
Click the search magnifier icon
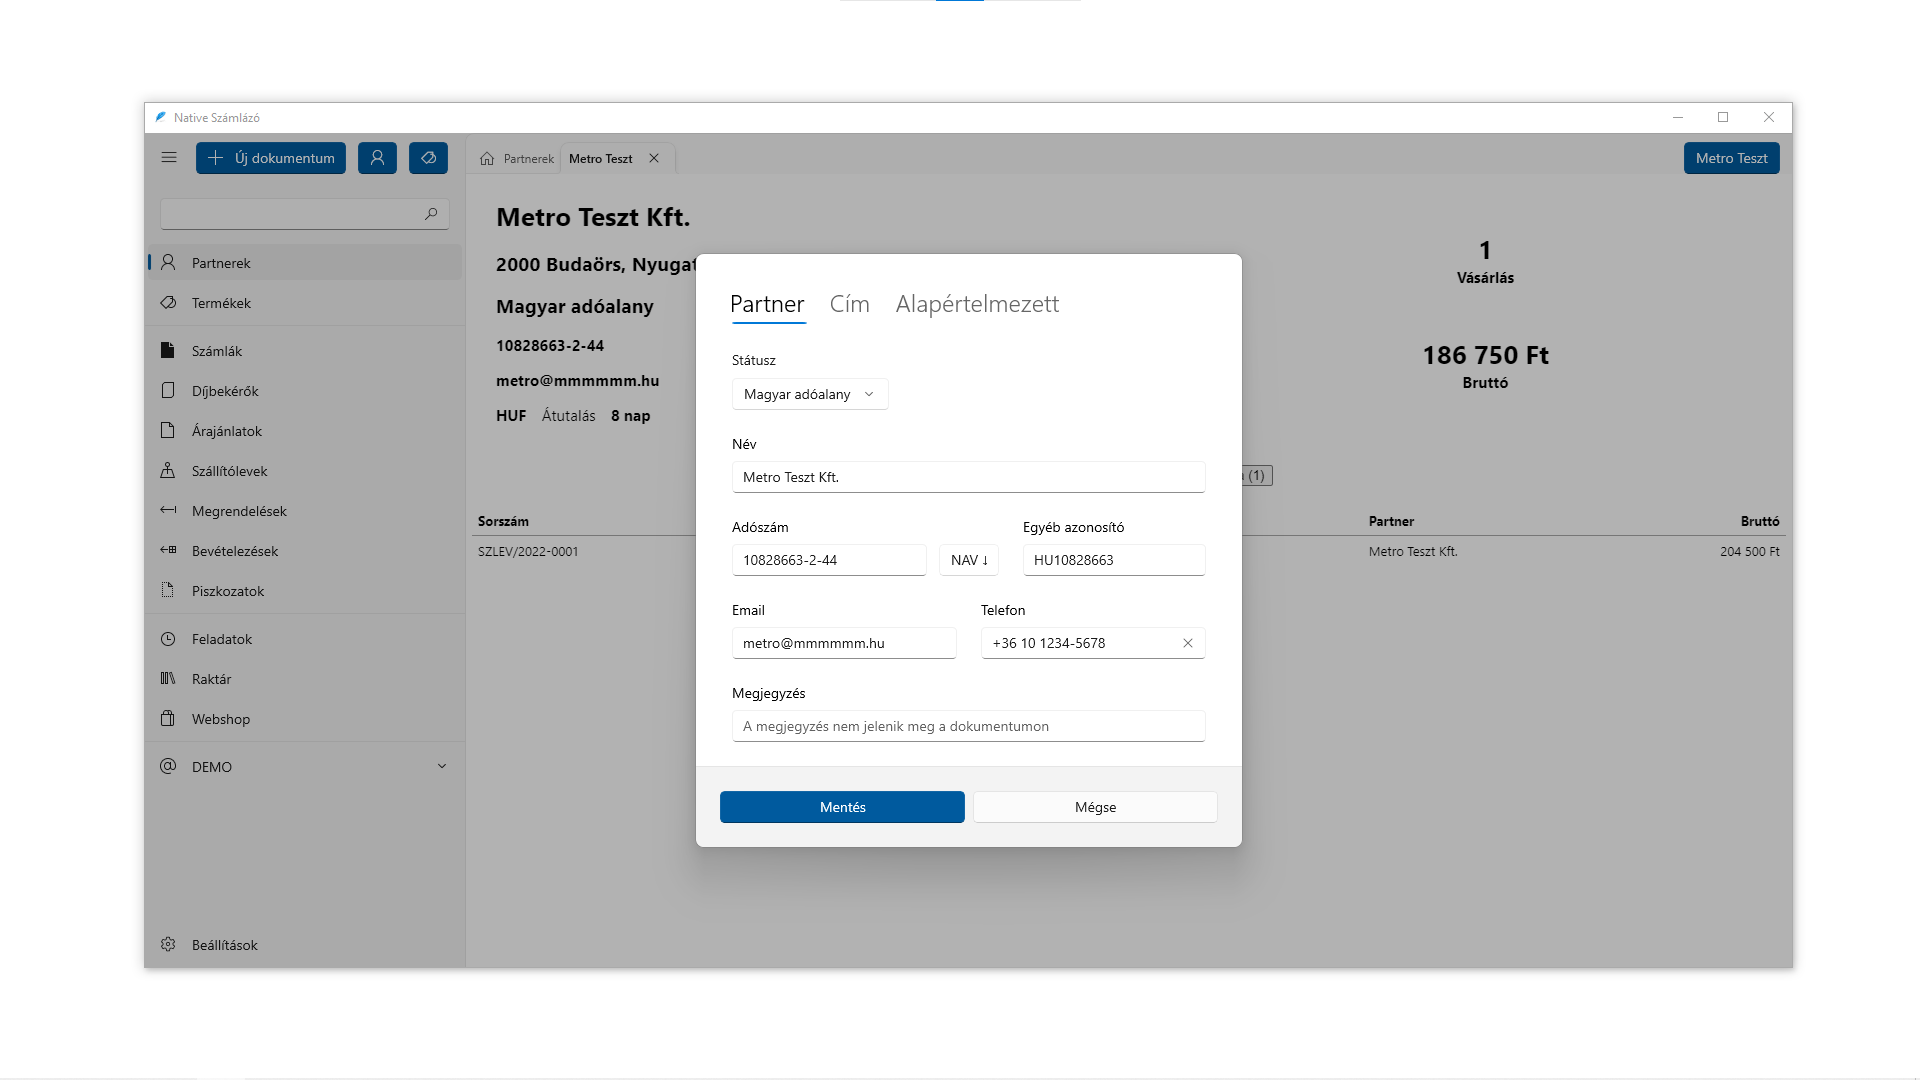coord(431,214)
